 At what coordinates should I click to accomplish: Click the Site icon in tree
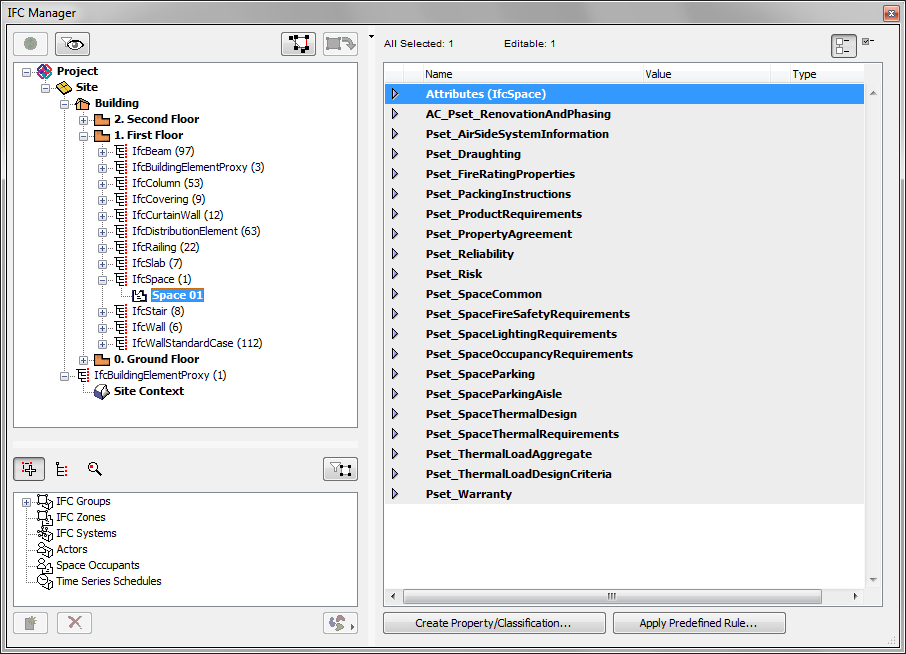point(64,87)
